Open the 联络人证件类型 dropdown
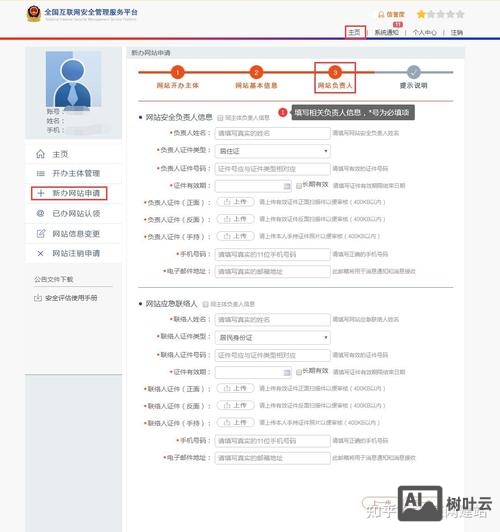This screenshot has width=500, height=532. 273,338
